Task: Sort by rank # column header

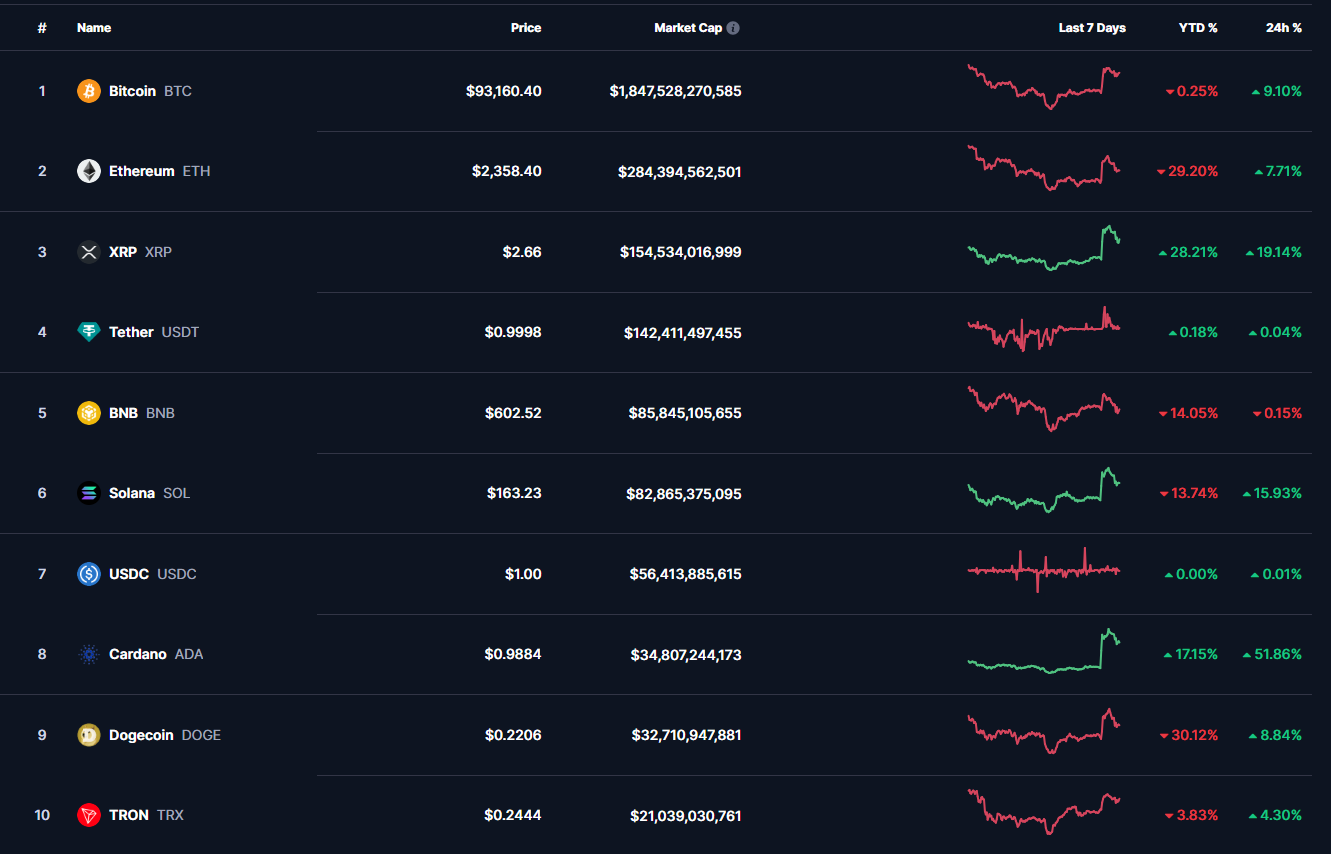Action: (x=42, y=28)
